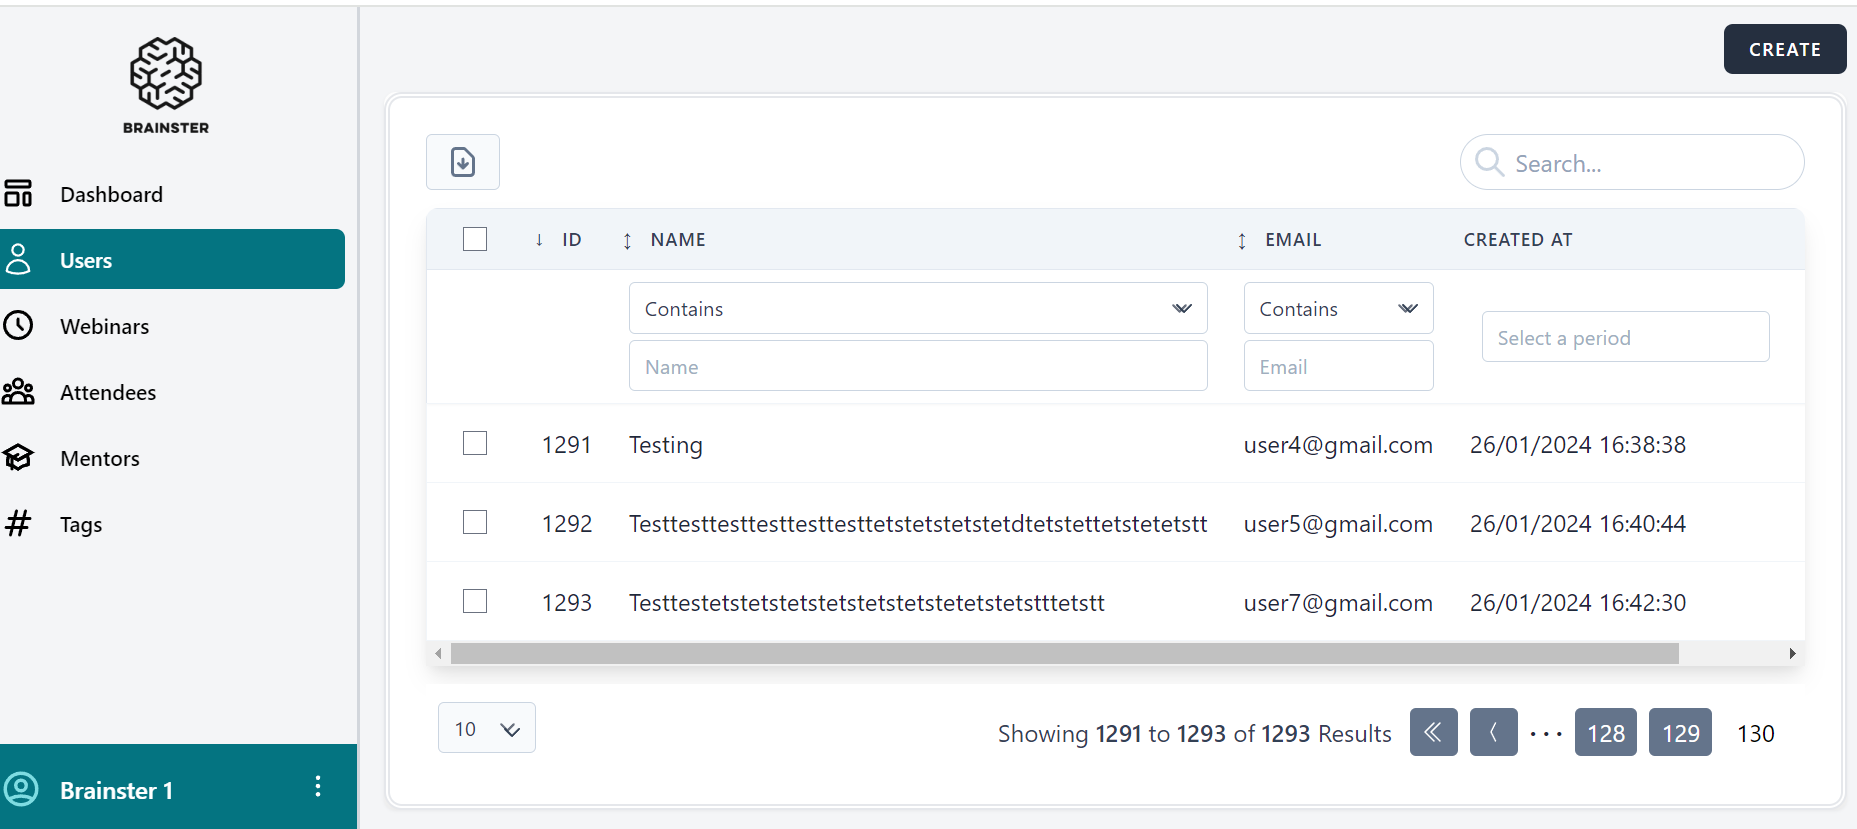Check the row for user 1291
This screenshot has height=829, width=1857.
475,444
